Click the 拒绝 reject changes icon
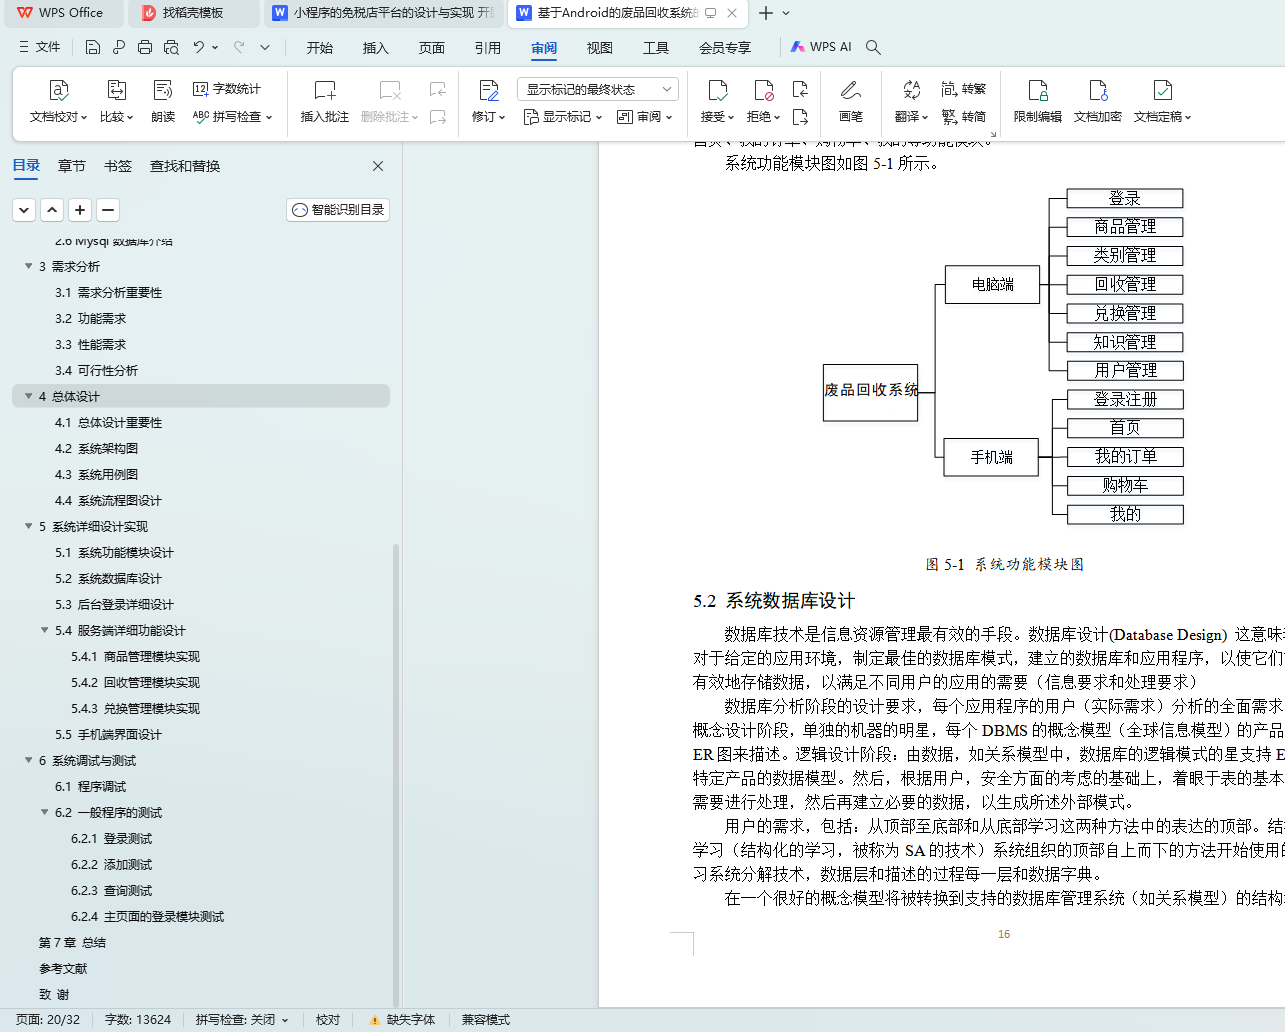 763,91
